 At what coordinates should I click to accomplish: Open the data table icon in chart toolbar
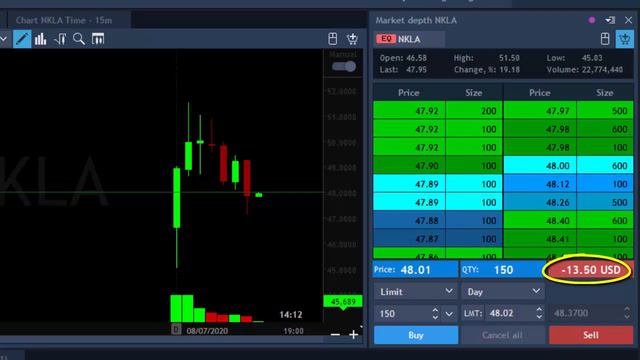point(98,39)
